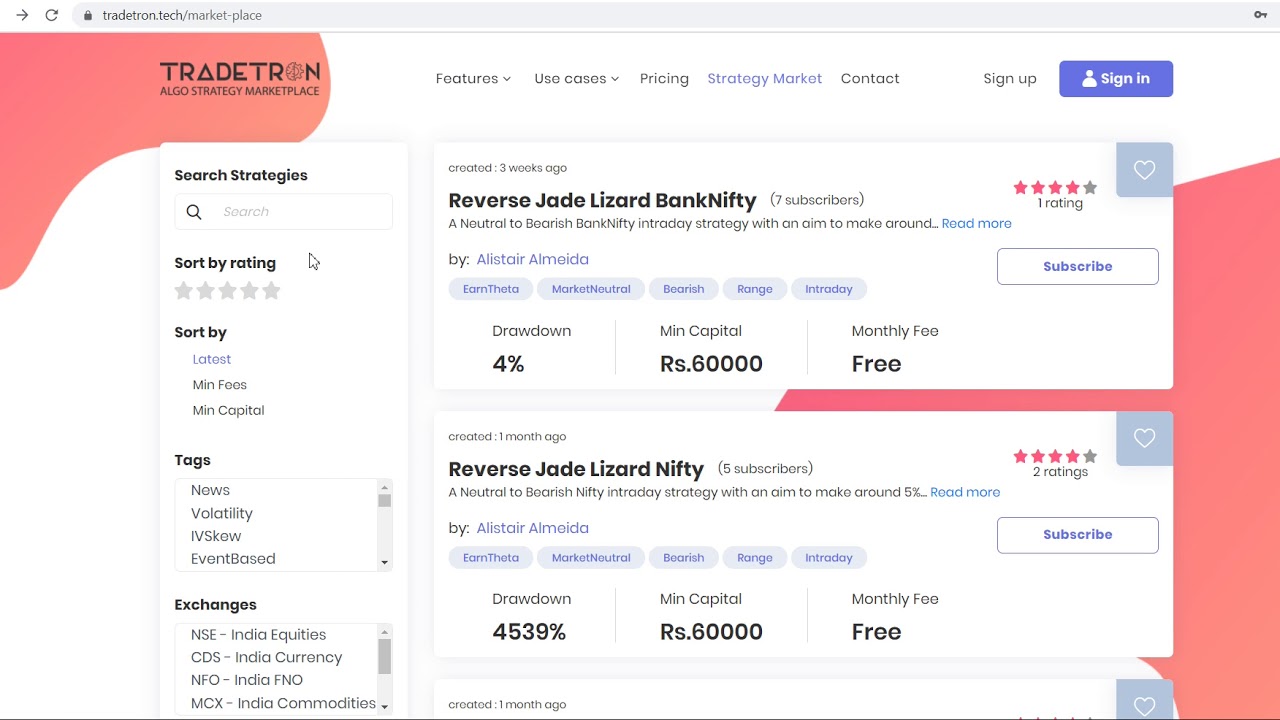1280x720 pixels.
Task: Select NSE - India Equities exchange
Action: point(258,635)
